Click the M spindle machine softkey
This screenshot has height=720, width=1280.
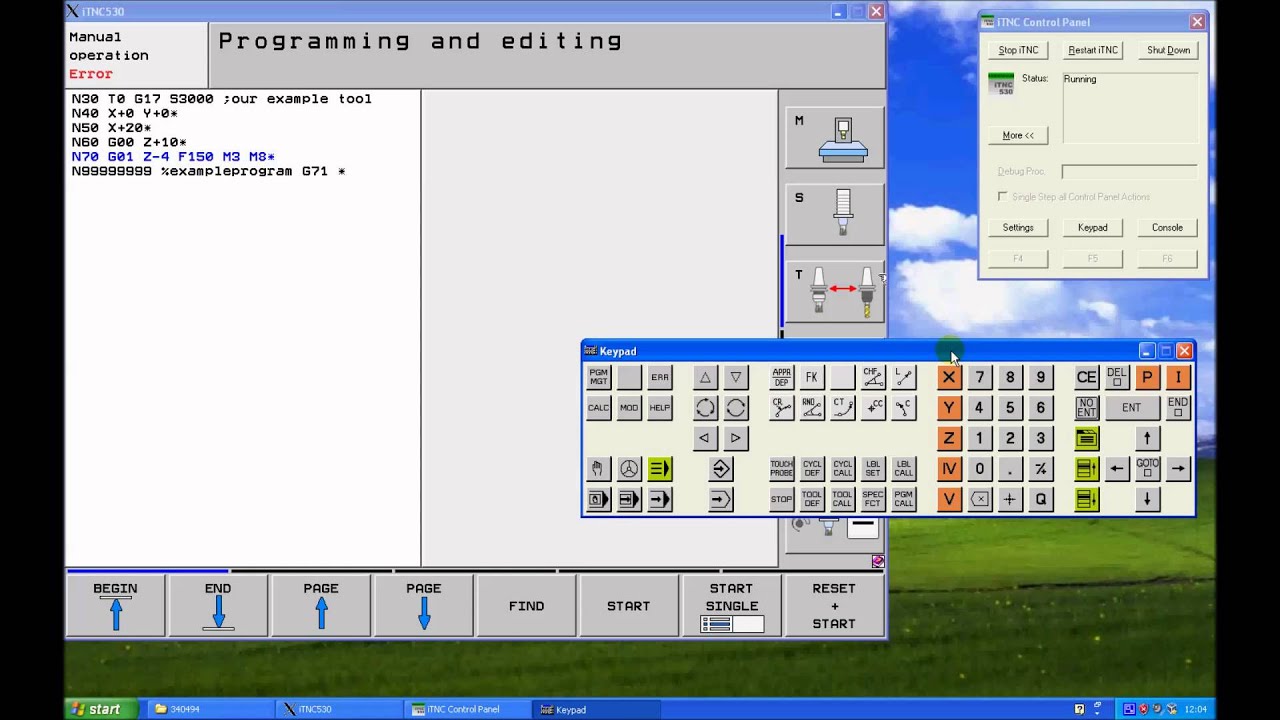tap(835, 139)
